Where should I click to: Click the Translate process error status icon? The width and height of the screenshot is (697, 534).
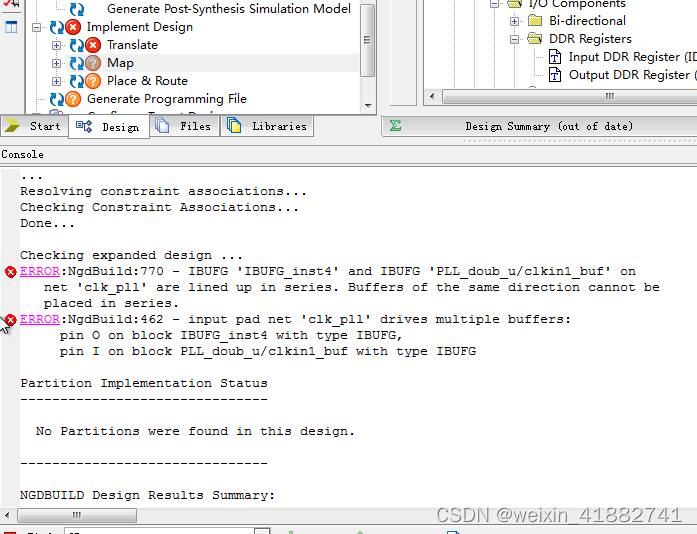pyautogui.click(x=93, y=45)
